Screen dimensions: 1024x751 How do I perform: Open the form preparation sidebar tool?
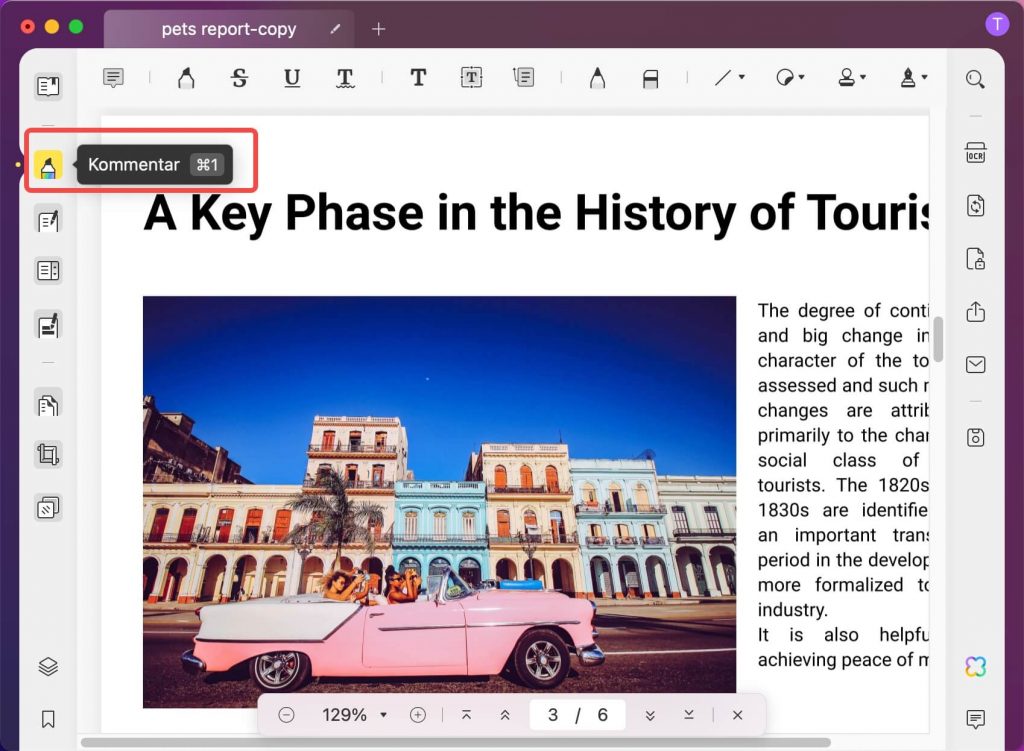(x=48, y=270)
